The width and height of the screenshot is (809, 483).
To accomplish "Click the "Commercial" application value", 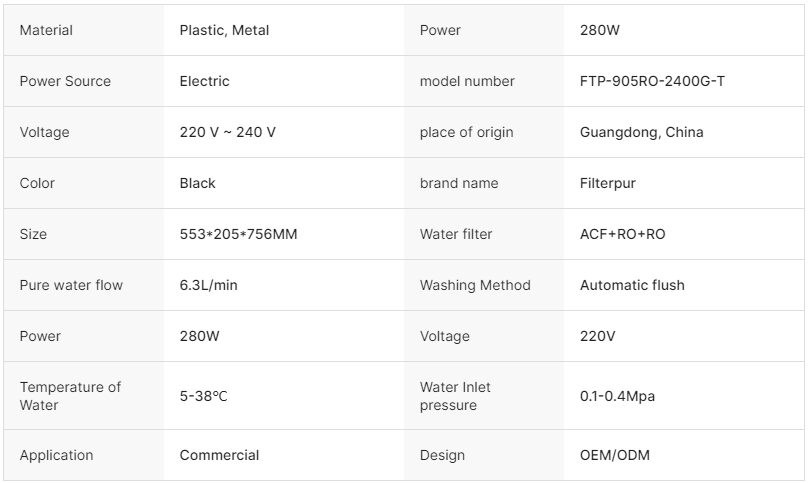I will pyautogui.click(x=219, y=455).
